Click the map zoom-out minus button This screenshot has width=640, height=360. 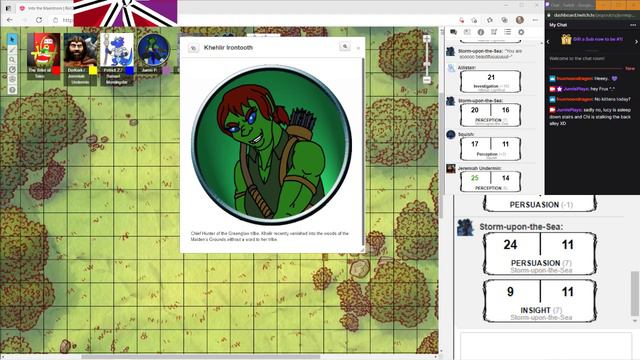pyautogui.click(x=427, y=80)
